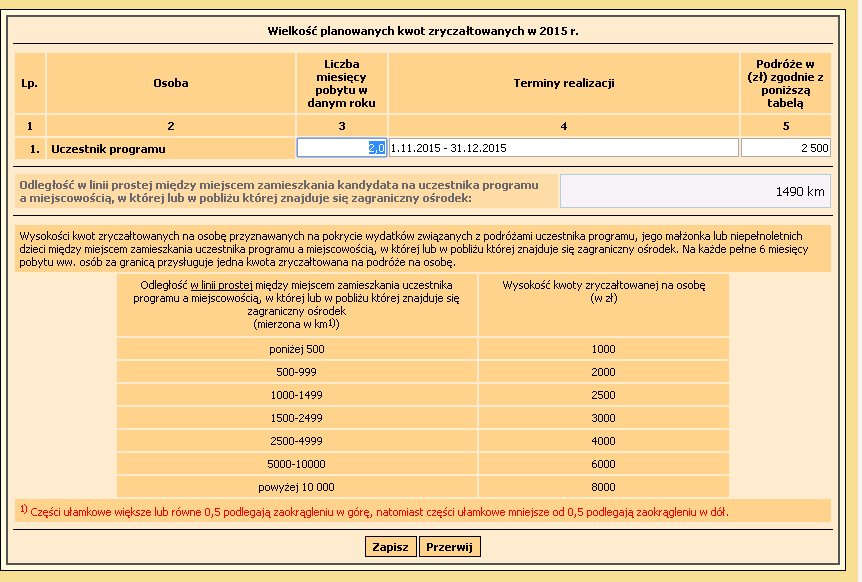This screenshot has width=862, height=582.
Task: Click the 'Osoba' column header
Action: (x=171, y=83)
